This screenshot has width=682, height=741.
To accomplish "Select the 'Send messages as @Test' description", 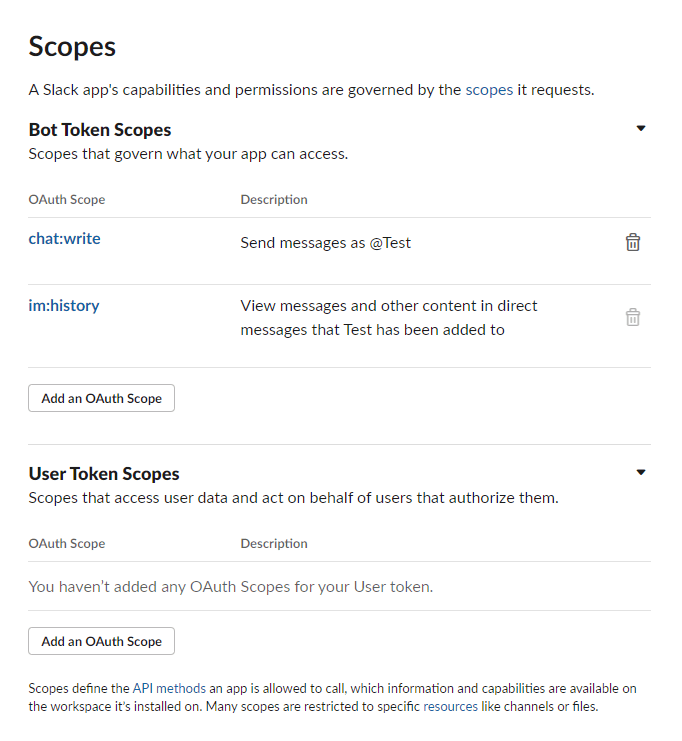I will [326, 243].
